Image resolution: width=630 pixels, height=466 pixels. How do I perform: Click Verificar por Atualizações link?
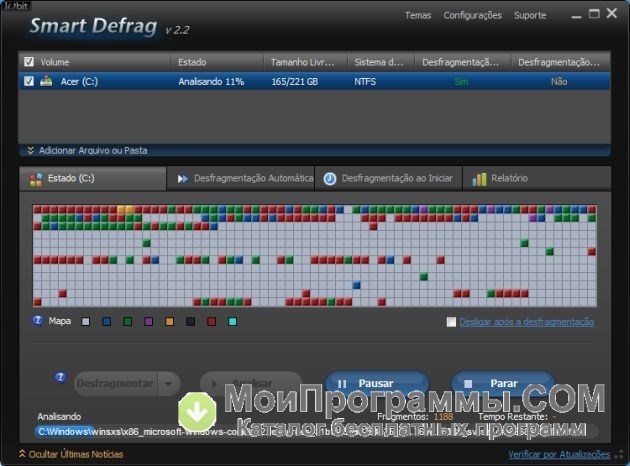click(559, 454)
